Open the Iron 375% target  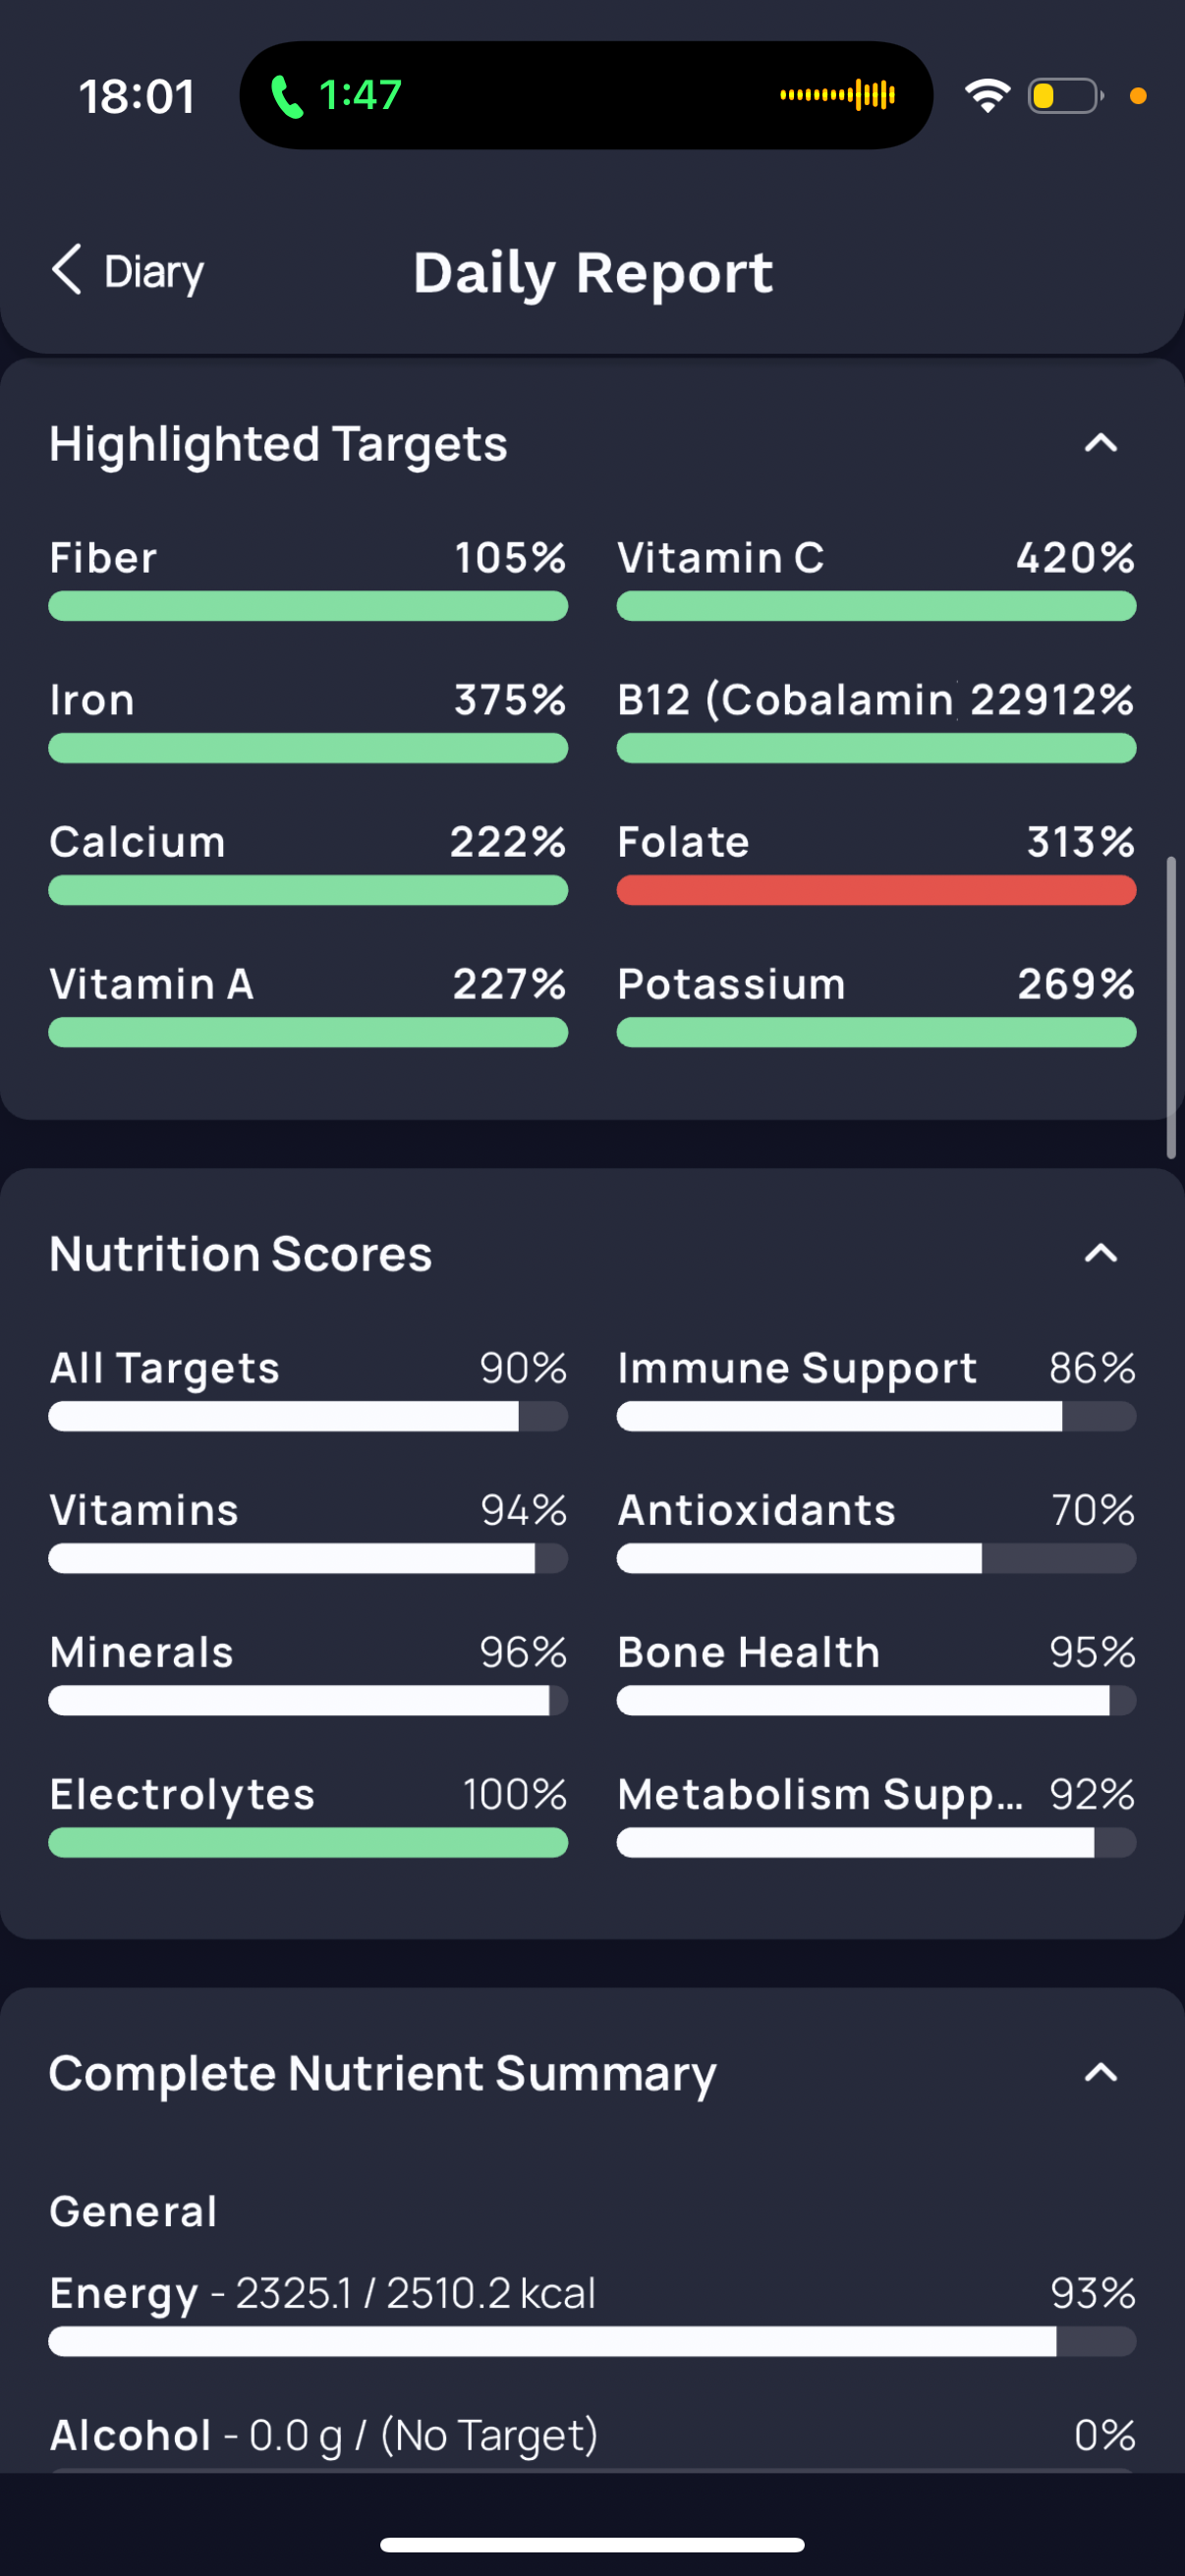(x=308, y=720)
